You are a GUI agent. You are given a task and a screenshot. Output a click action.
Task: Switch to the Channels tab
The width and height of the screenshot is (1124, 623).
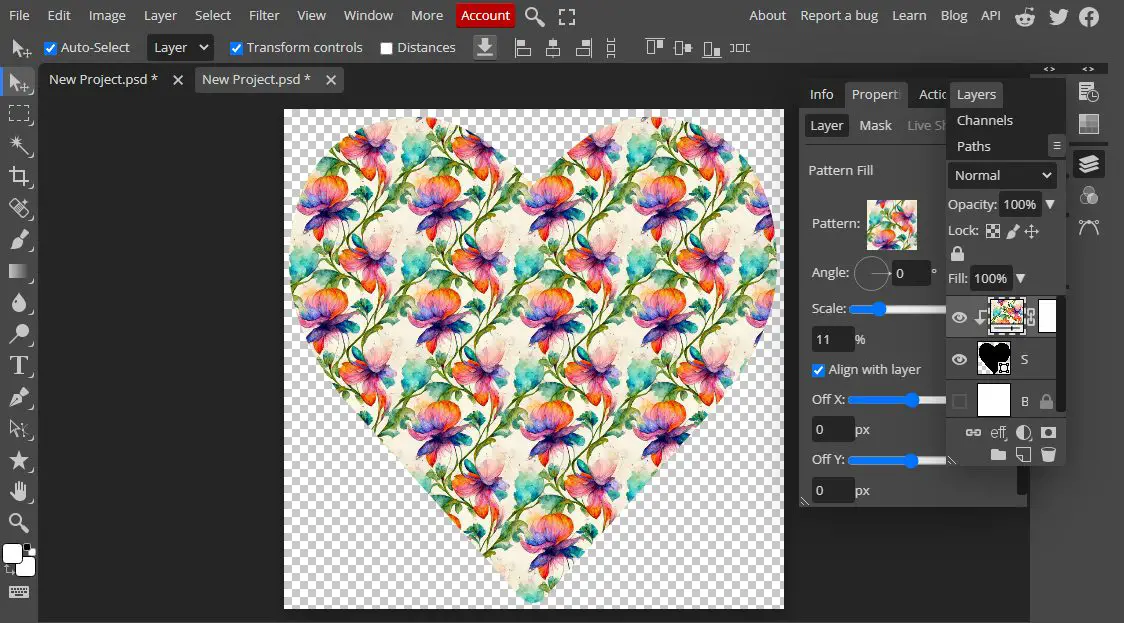click(x=984, y=120)
